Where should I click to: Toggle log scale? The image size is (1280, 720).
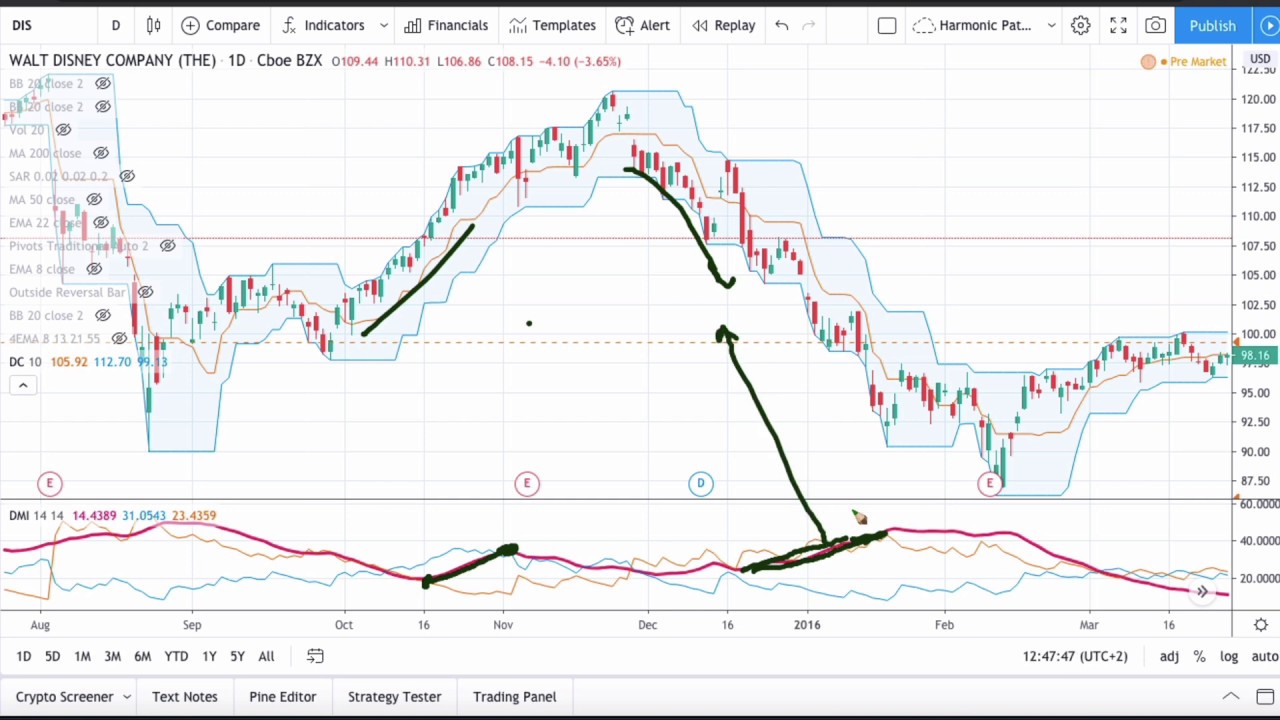point(1229,656)
